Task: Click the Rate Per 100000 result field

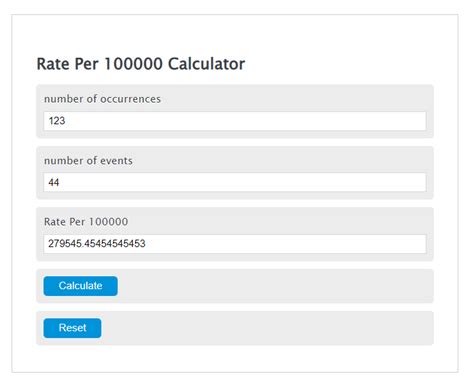Action: click(235, 244)
